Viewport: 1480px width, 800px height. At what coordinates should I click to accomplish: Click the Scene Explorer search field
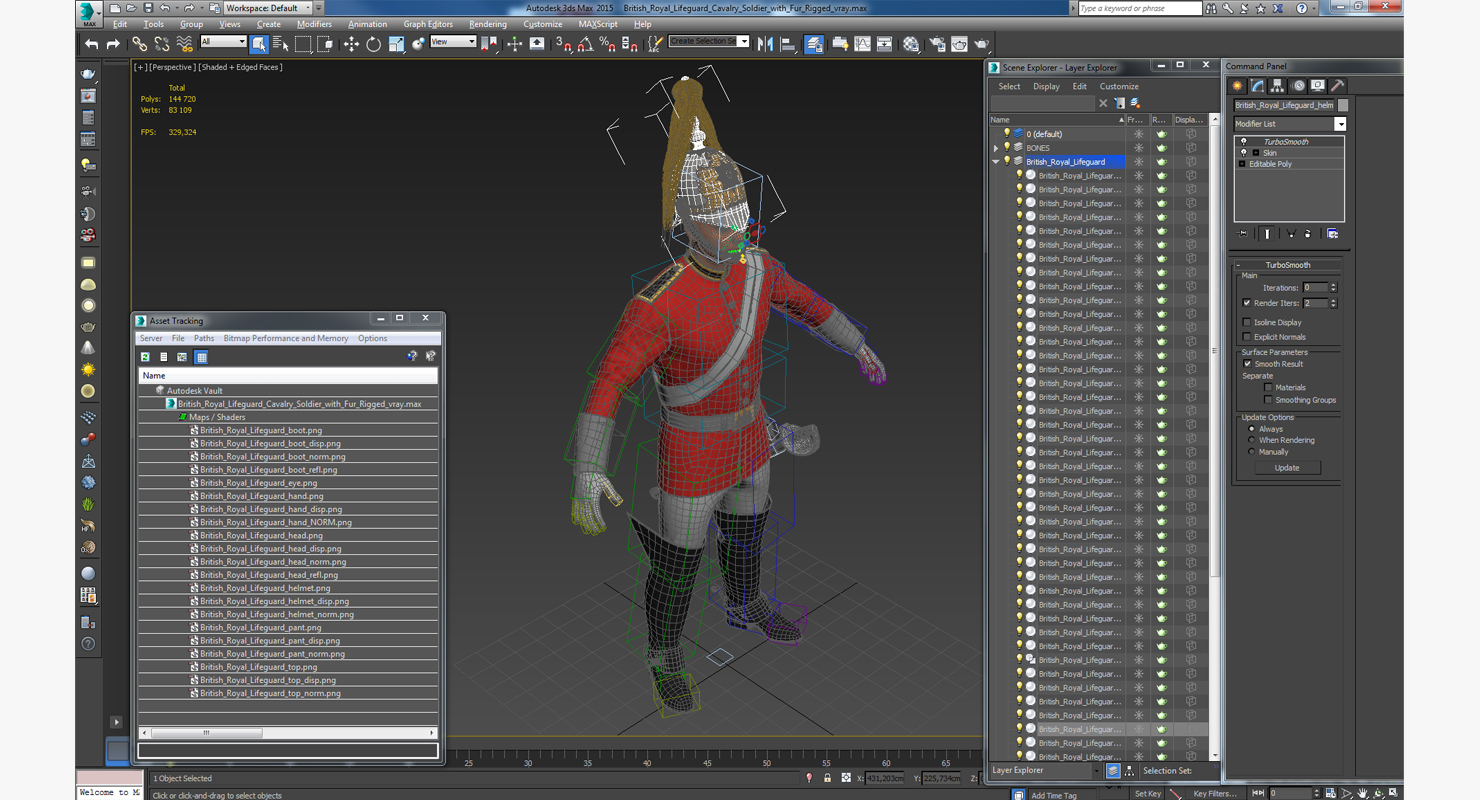(x=1043, y=103)
